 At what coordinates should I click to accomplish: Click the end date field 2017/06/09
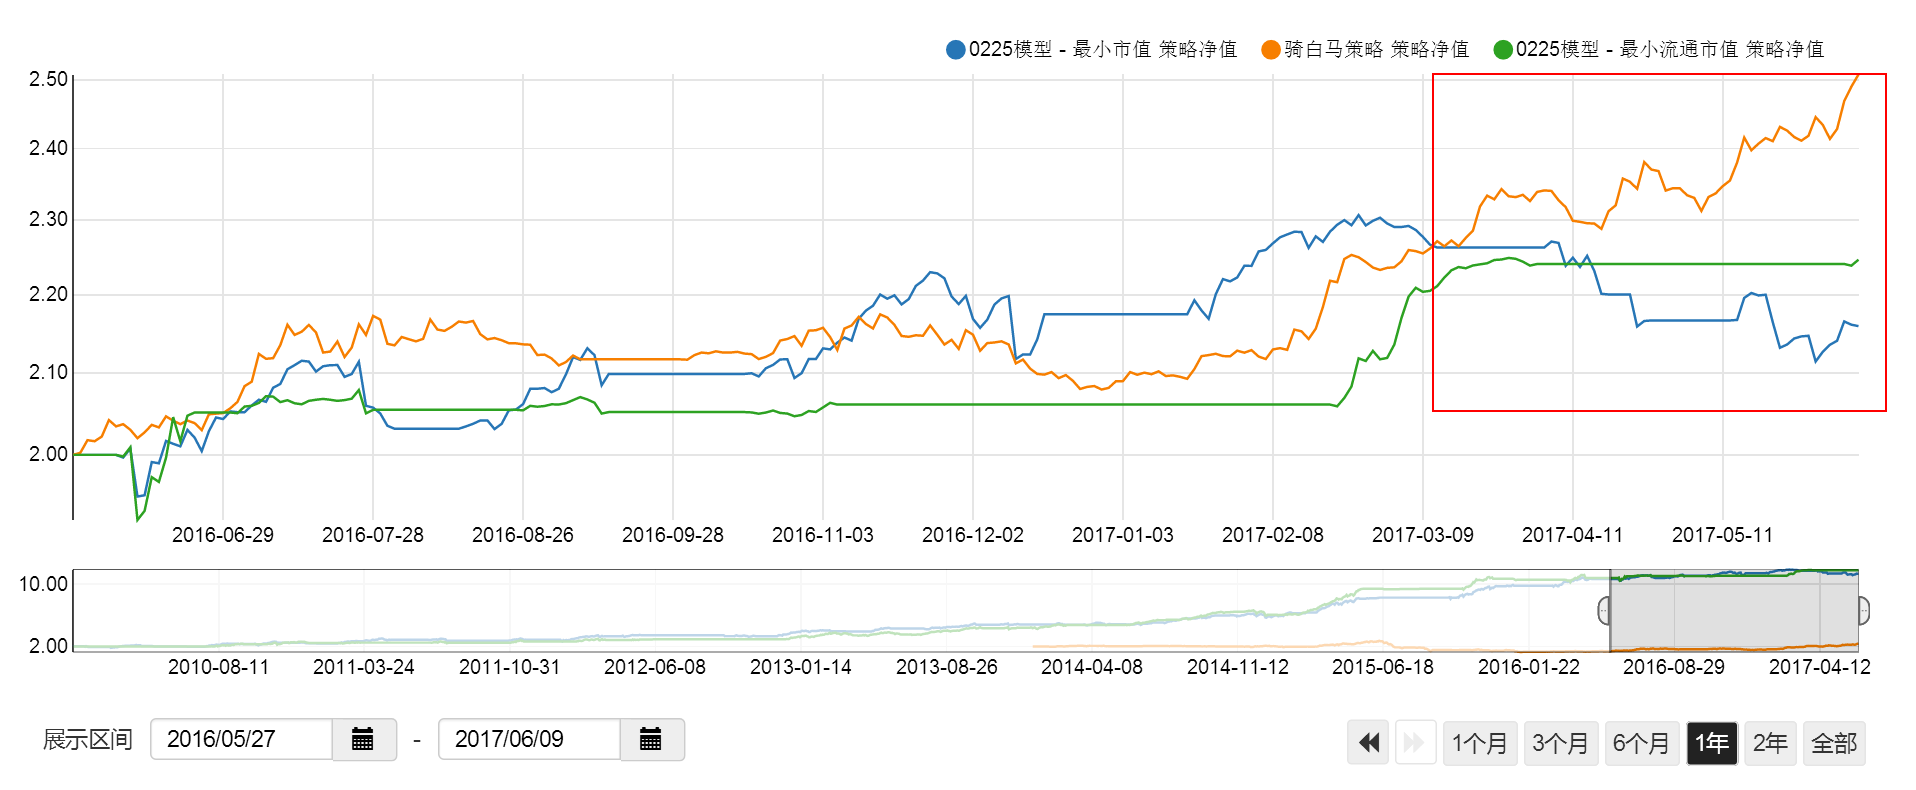529,740
